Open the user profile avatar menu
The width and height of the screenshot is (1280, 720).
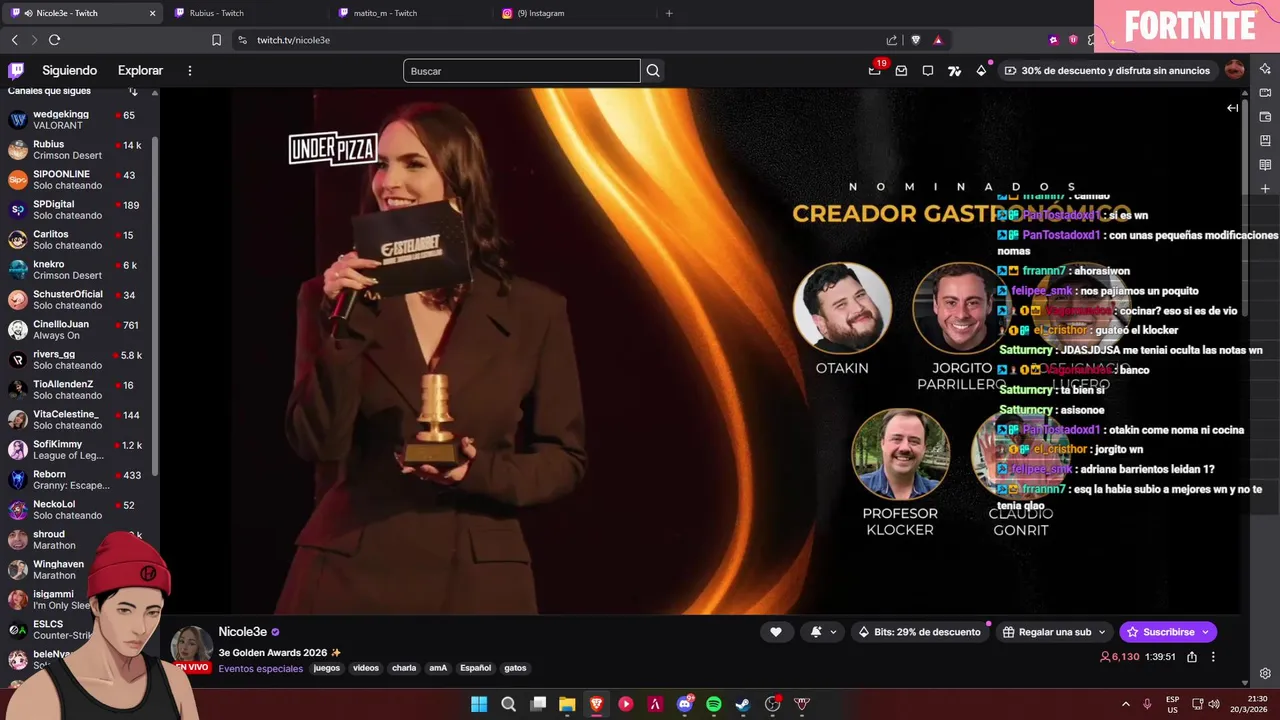pyautogui.click(x=1234, y=70)
